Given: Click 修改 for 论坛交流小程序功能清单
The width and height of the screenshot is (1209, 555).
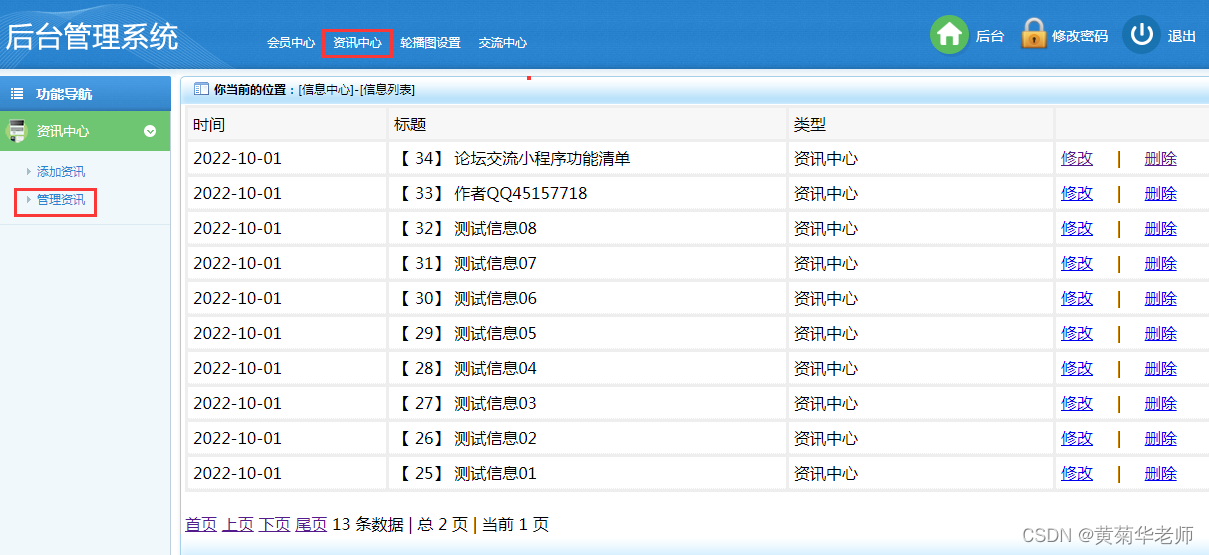Looking at the screenshot, I should 1077,158.
